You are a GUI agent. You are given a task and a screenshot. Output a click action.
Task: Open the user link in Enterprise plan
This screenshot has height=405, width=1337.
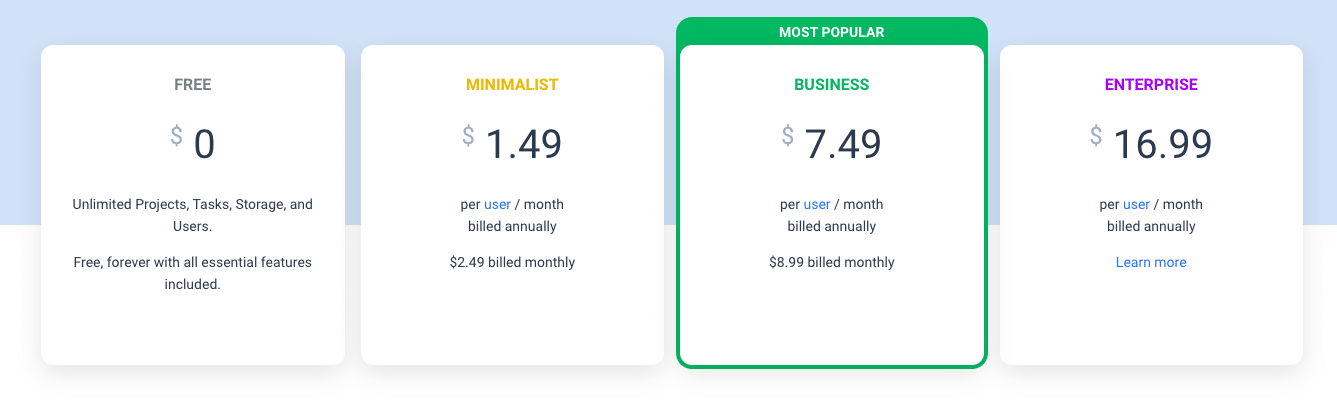(x=1137, y=204)
